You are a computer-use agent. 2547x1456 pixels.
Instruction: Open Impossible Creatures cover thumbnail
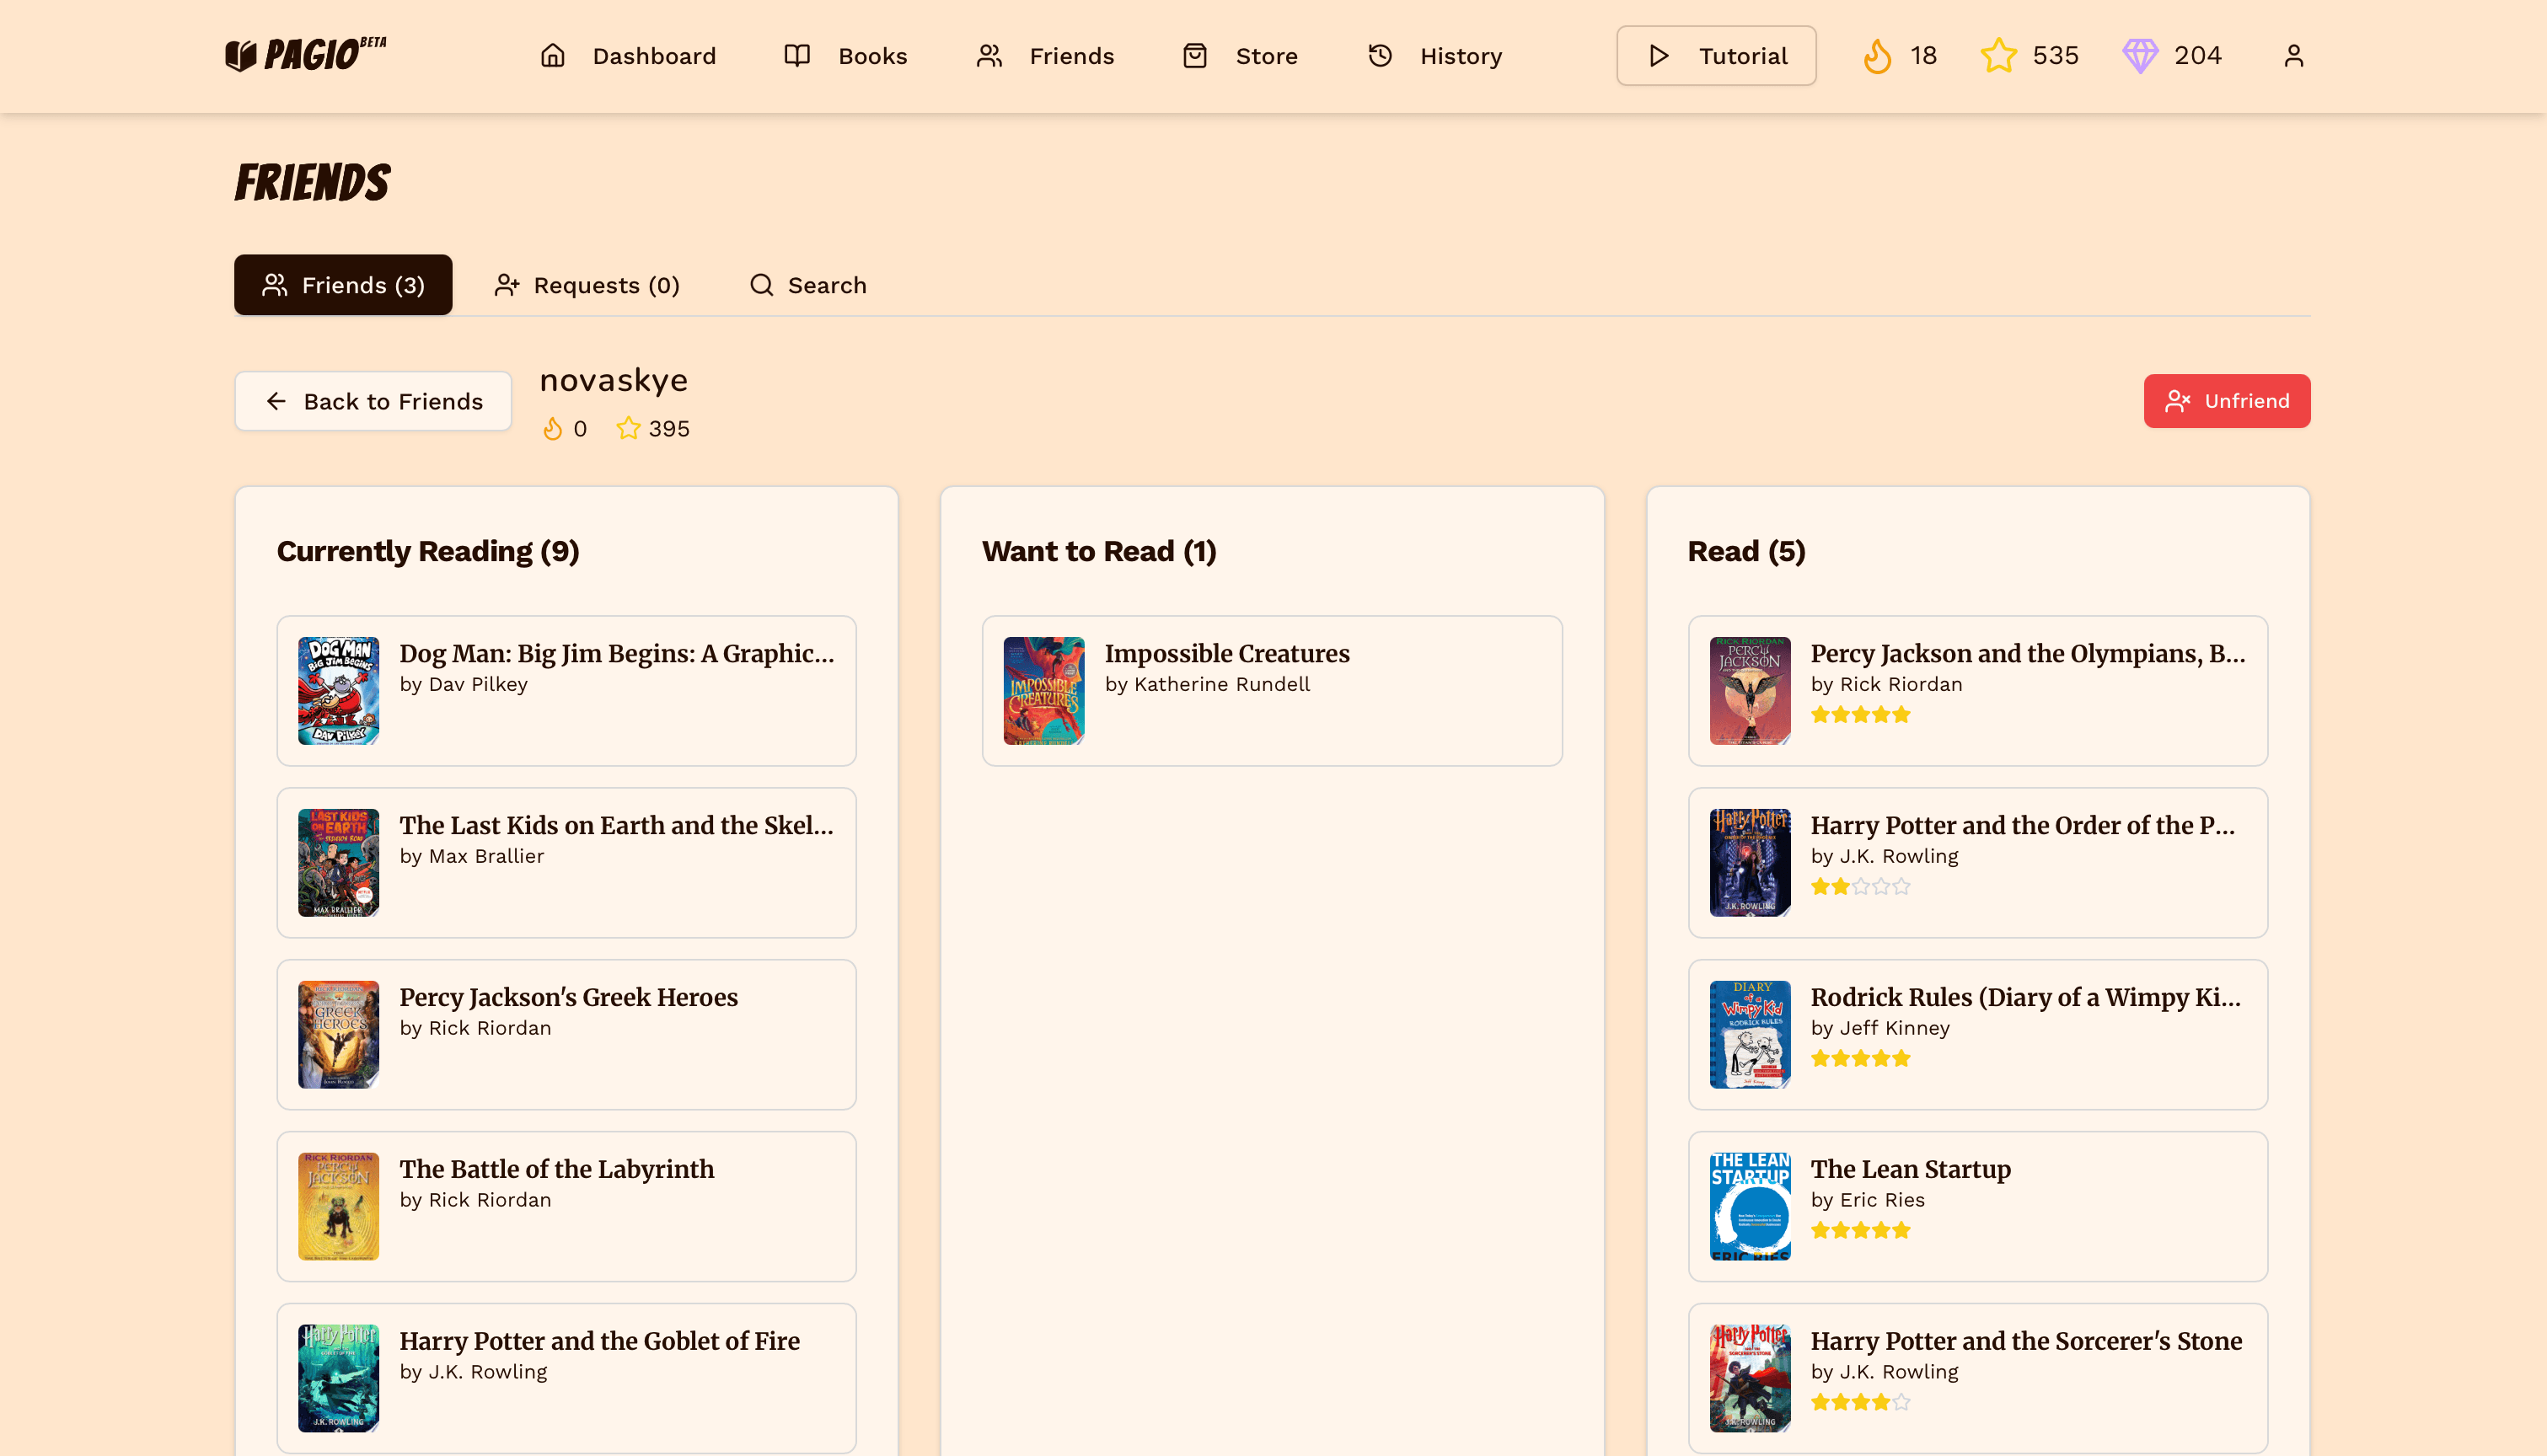click(1044, 691)
